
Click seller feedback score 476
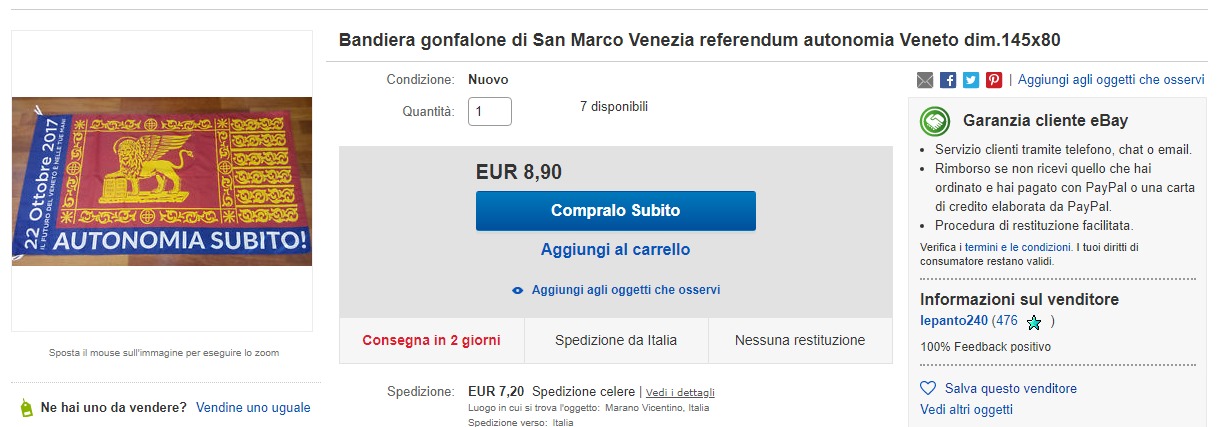pyautogui.click(x=1005, y=321)
